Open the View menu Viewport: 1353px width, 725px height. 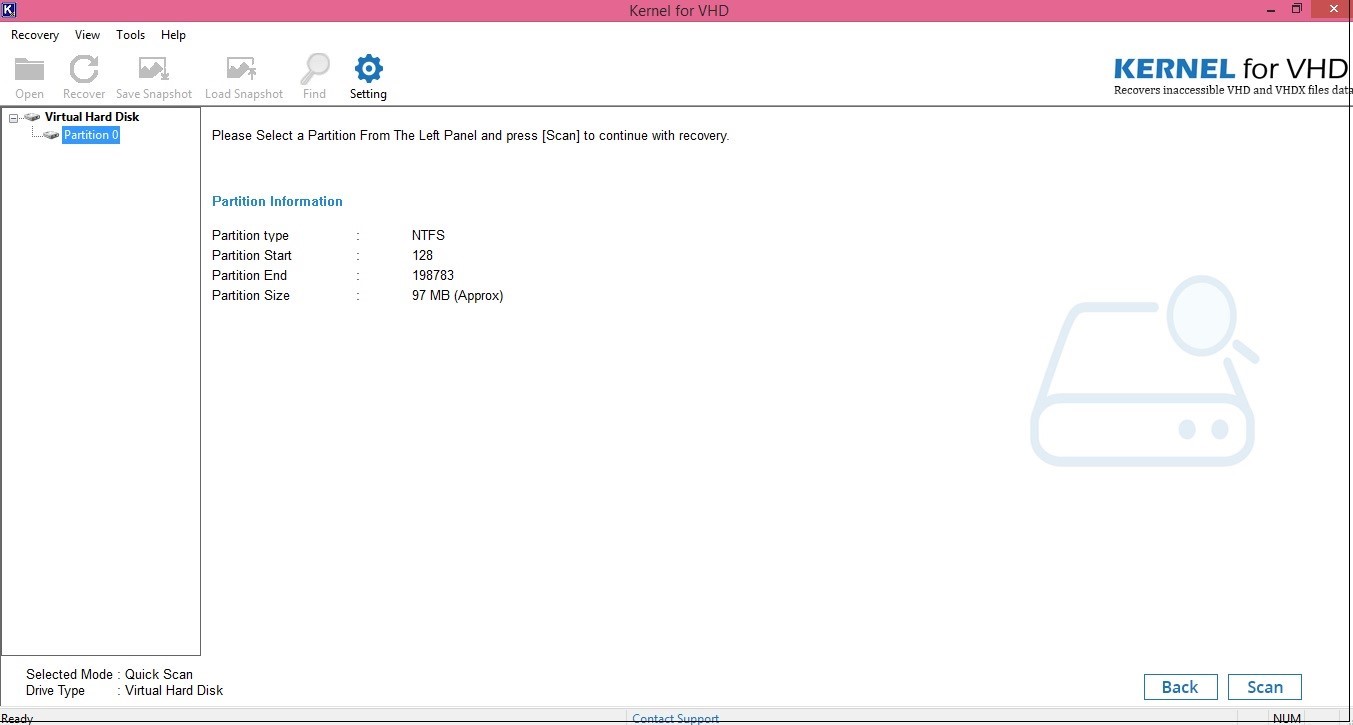[x=87, y=34]
